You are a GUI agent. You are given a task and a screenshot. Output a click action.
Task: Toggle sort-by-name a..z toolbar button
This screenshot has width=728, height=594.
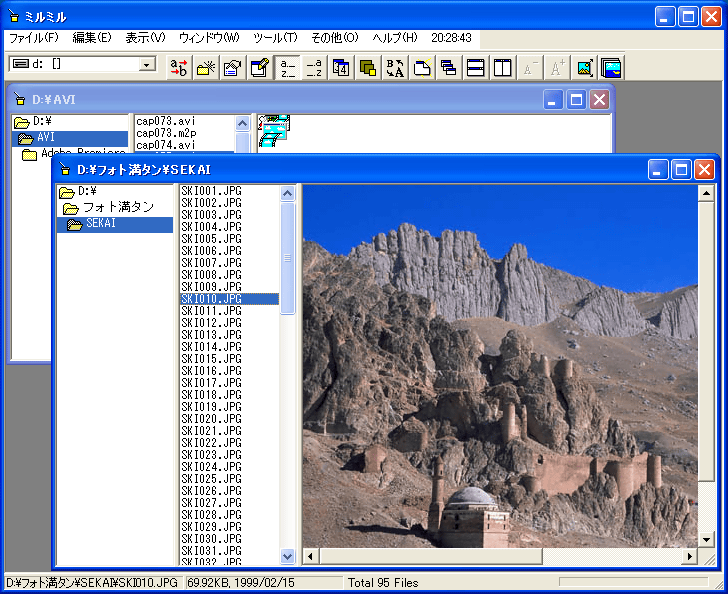click(x=287, y=68)
